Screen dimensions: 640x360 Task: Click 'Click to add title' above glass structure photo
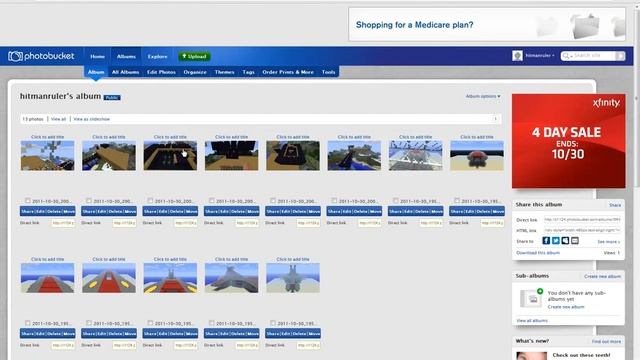coord(416,137)
